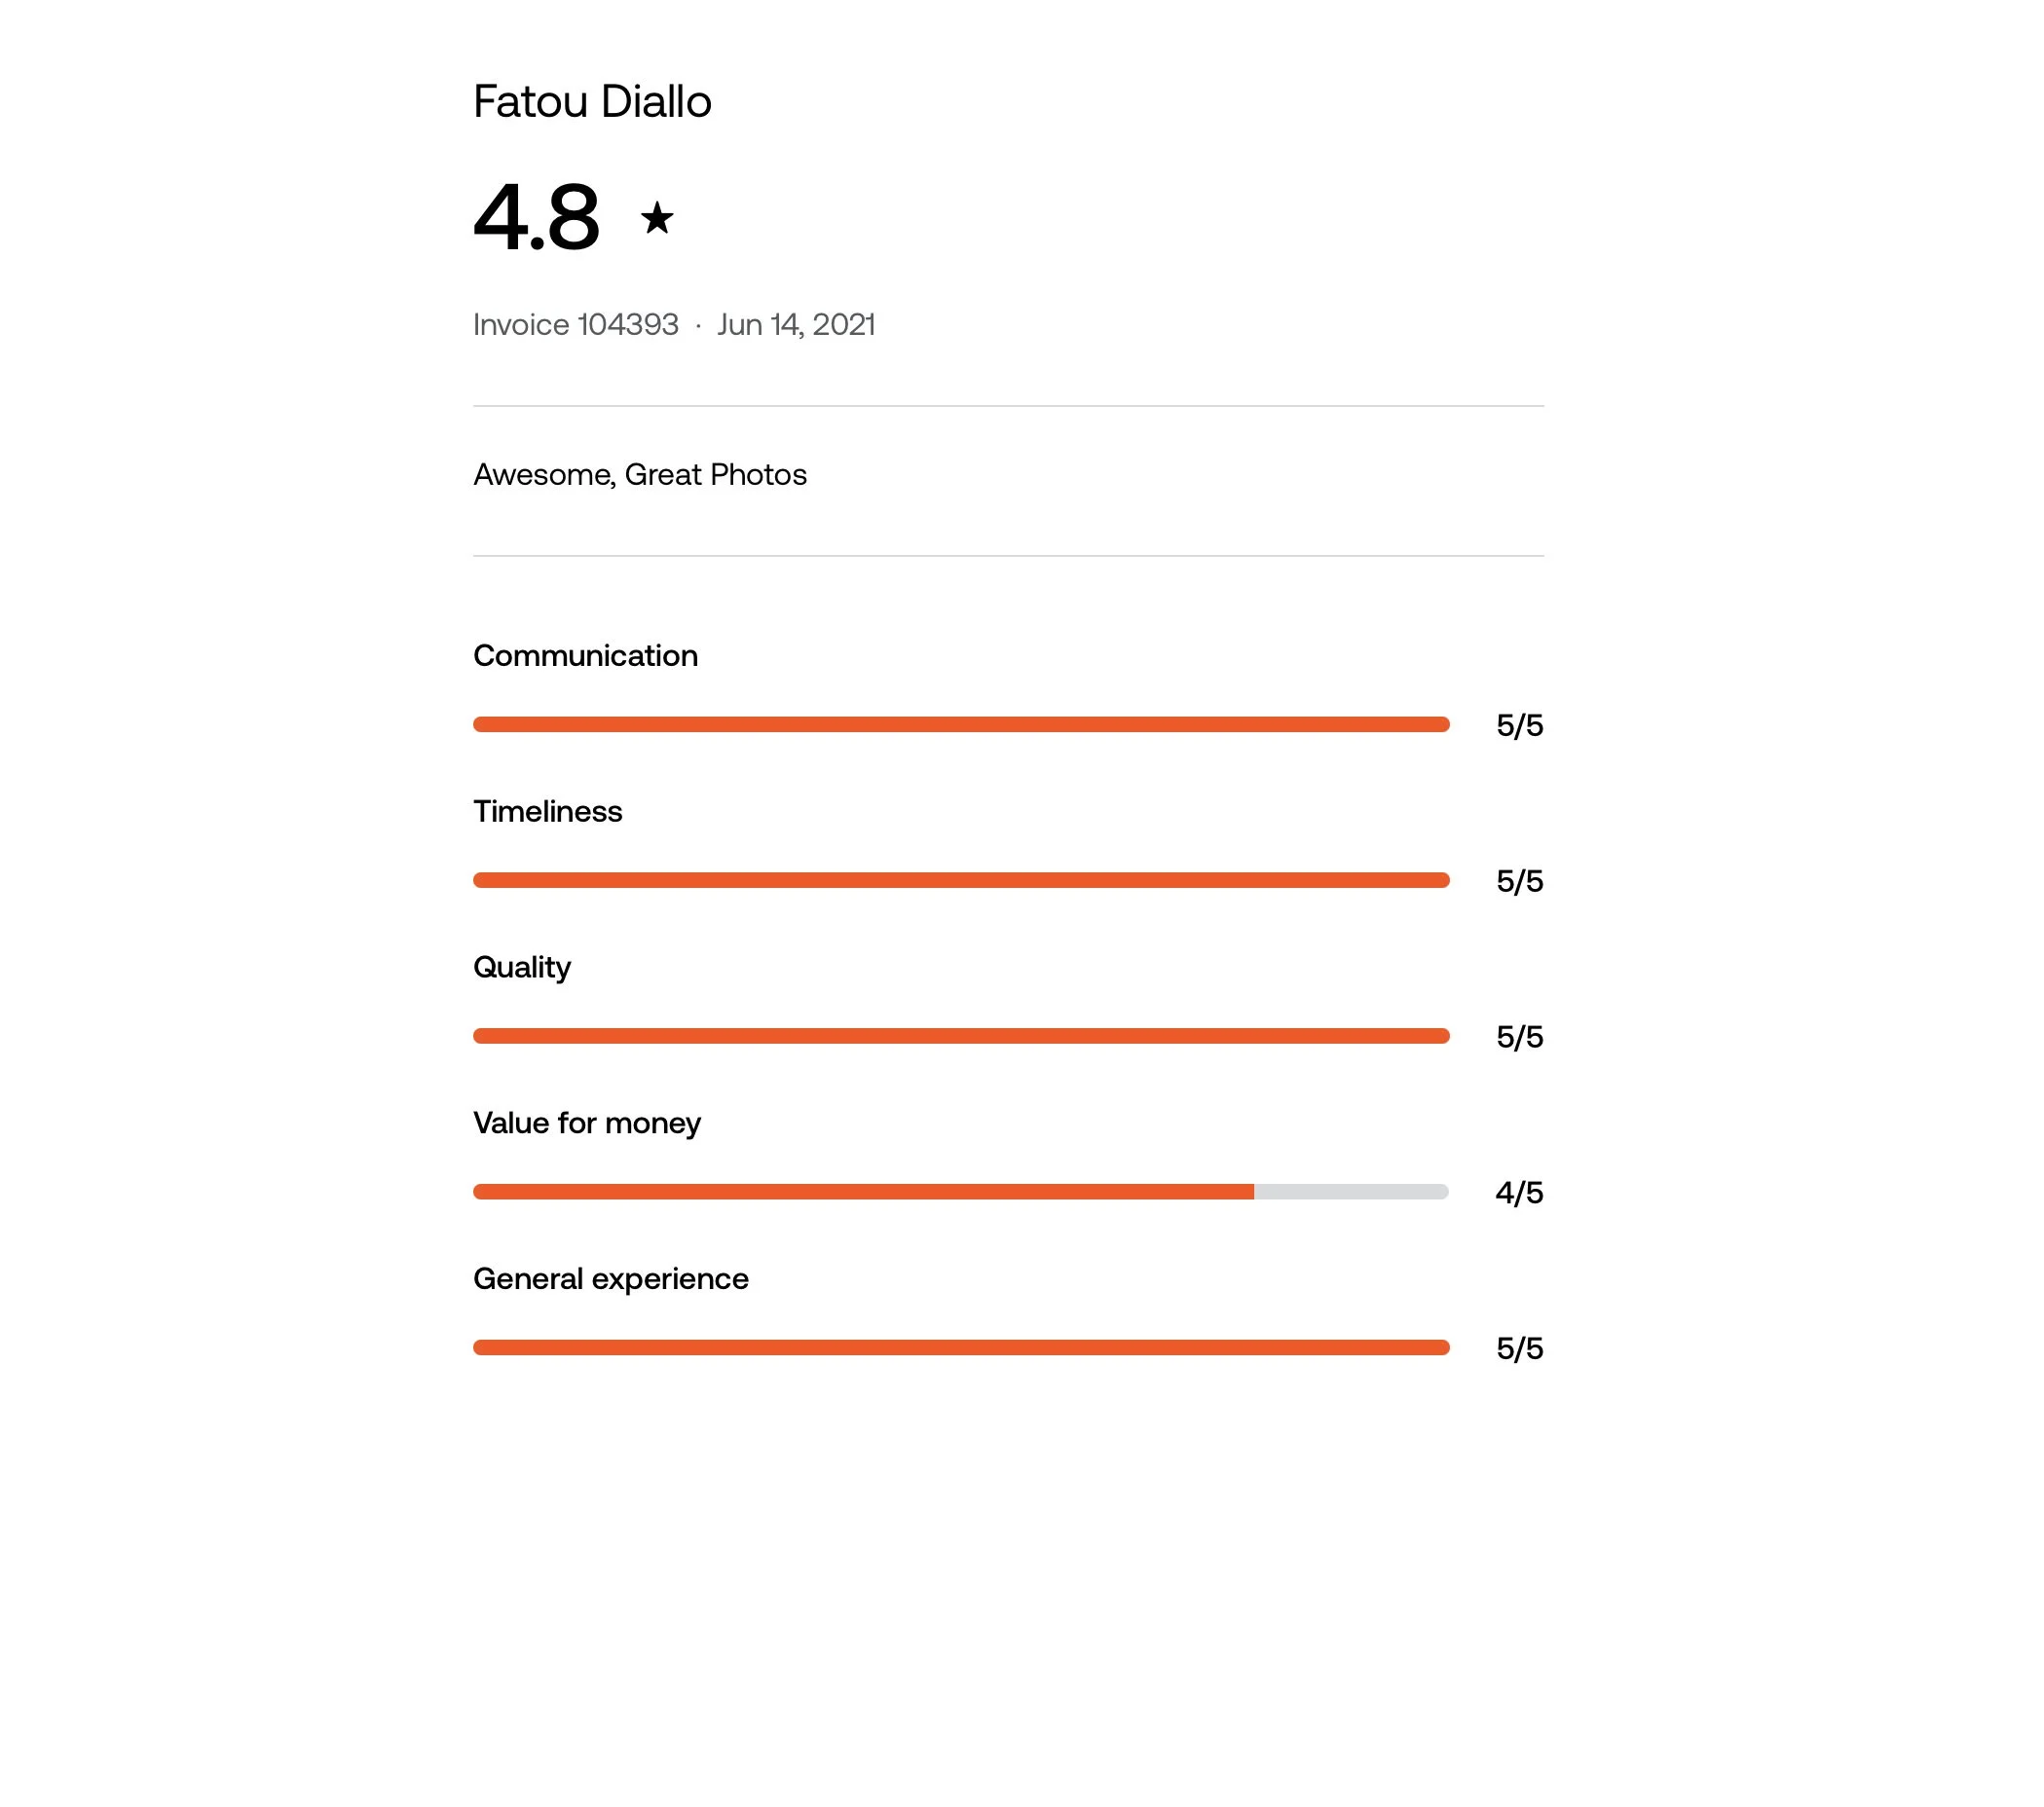Click the Quality label
2044x1807 pixels.
(x=522, y=968)
